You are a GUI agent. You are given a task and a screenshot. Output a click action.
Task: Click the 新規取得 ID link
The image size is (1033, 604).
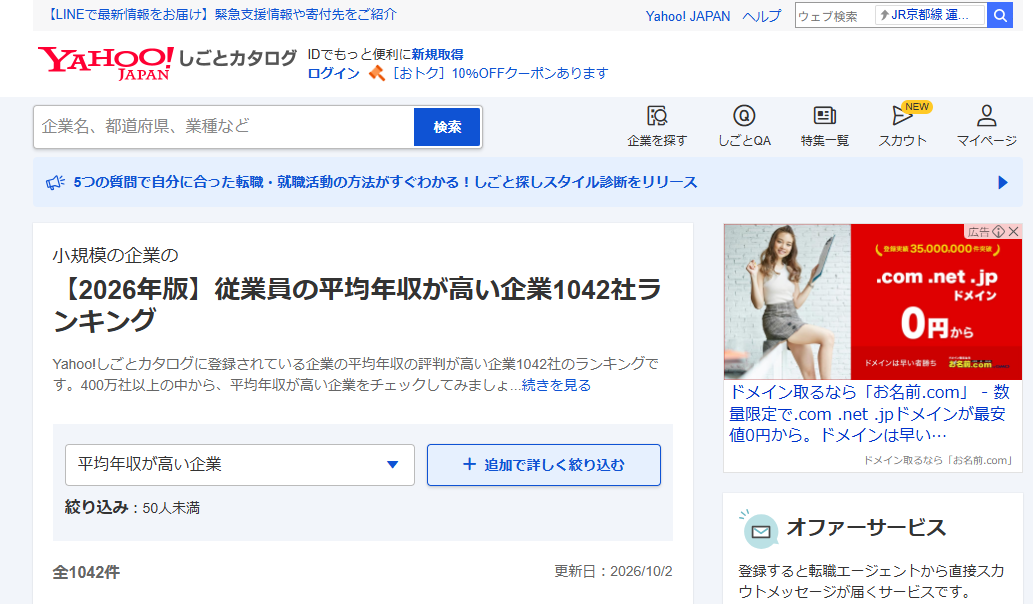tap(437, 54)
